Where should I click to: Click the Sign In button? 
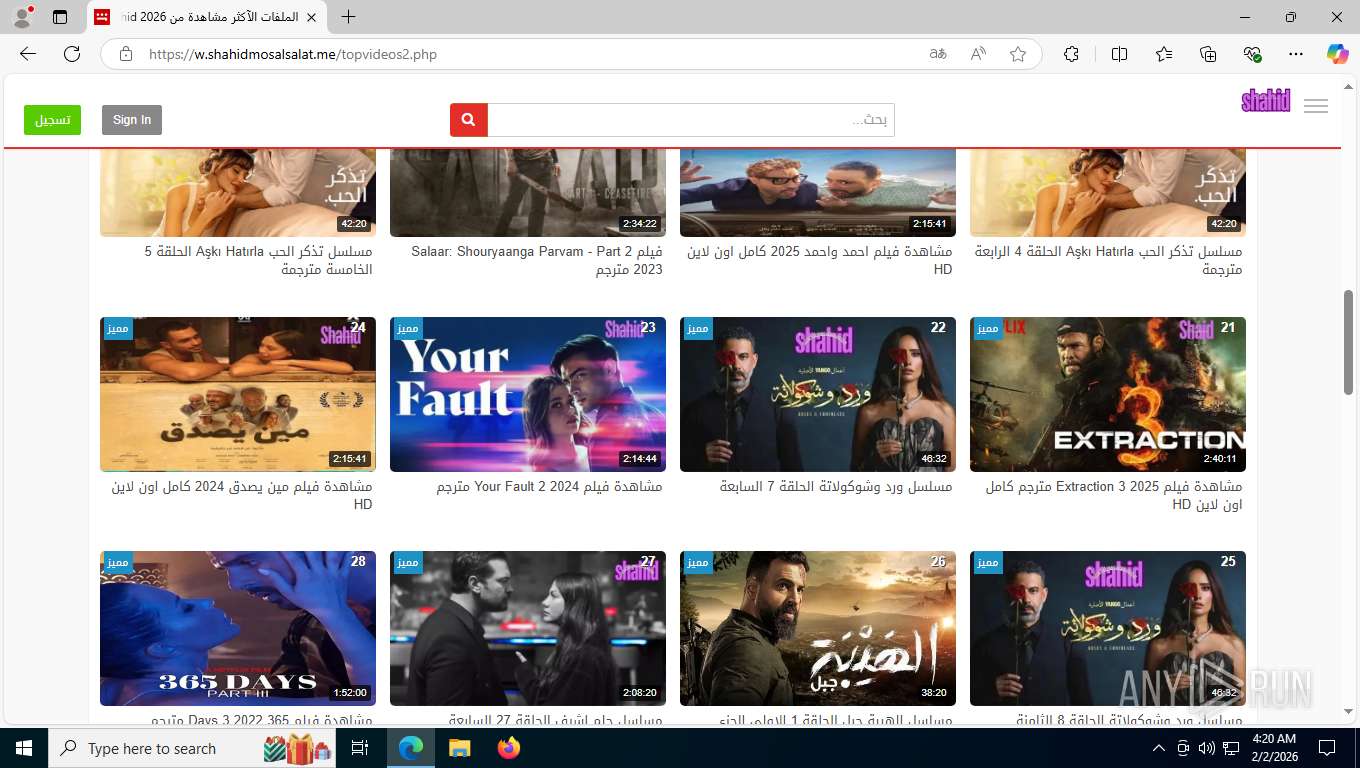pos(132,120)
